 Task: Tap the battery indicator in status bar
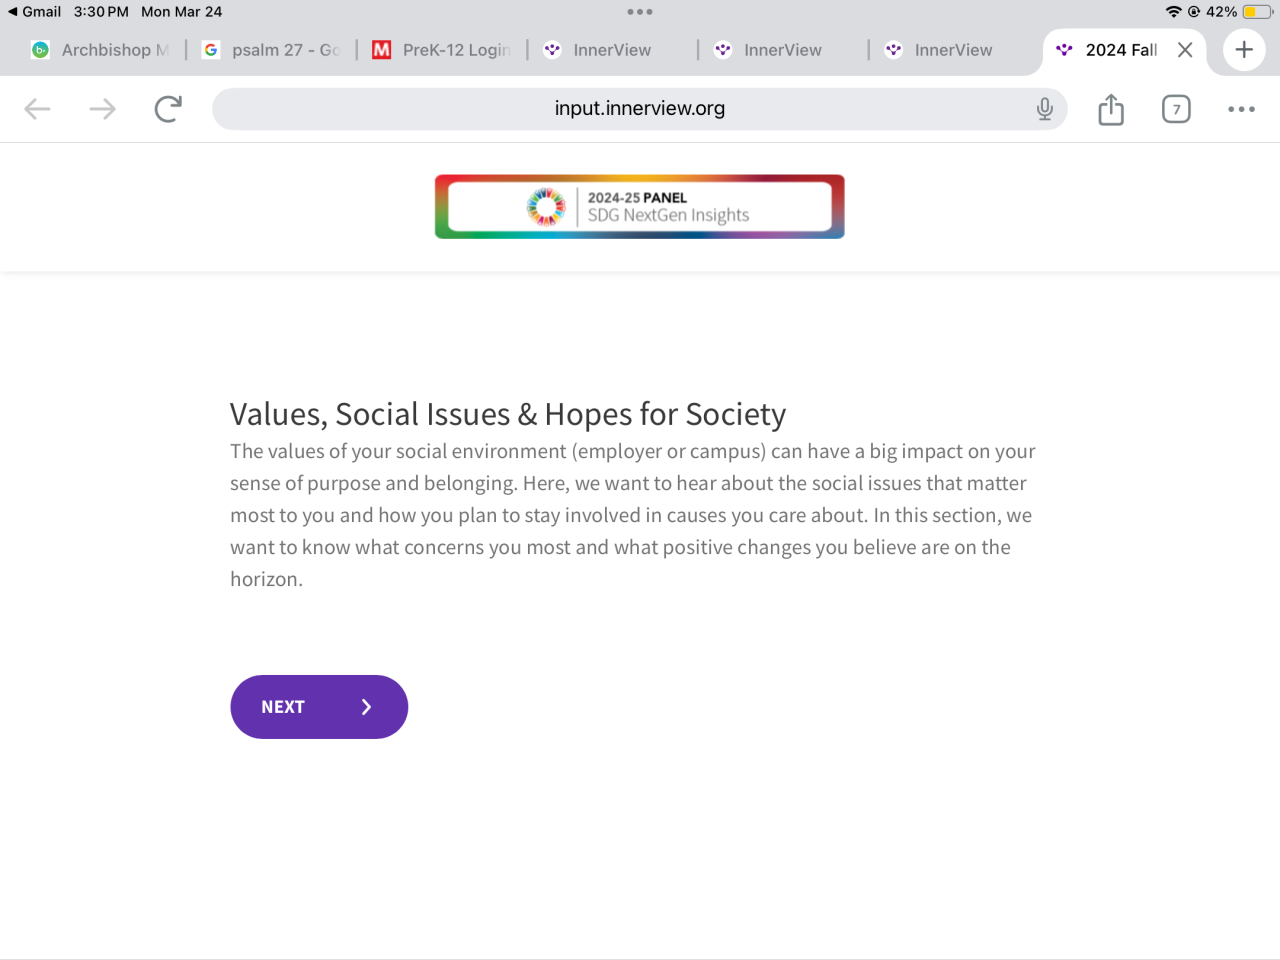point(1256,12)
